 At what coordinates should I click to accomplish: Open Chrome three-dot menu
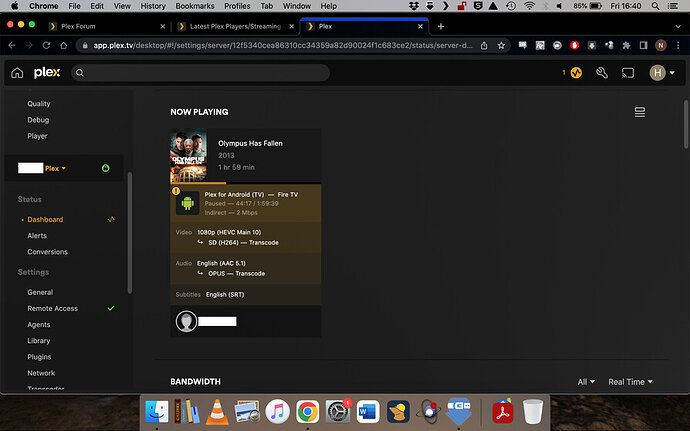coord(678,45)
